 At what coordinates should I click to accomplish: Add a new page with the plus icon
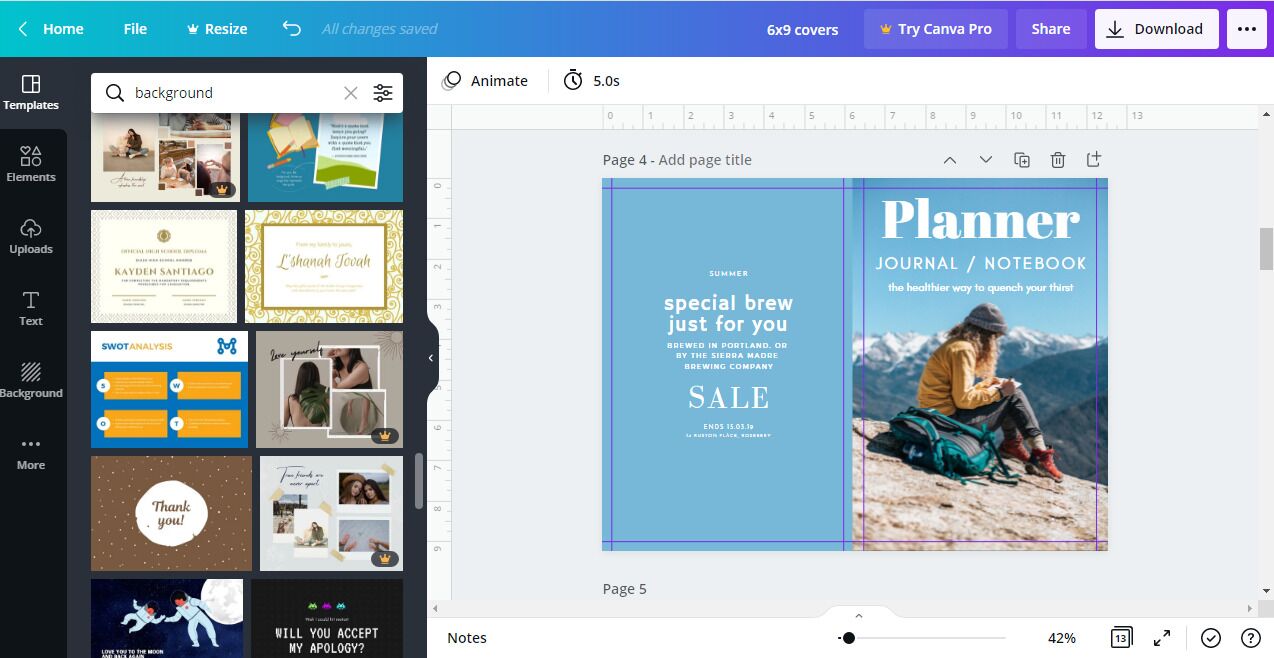coord(1093,160)
